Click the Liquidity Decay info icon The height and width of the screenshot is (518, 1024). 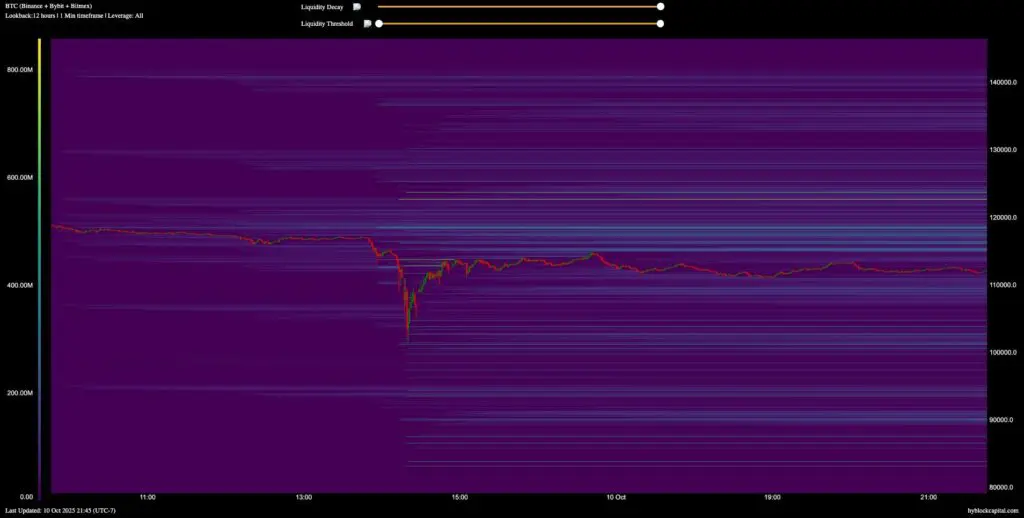coord(357,7)
